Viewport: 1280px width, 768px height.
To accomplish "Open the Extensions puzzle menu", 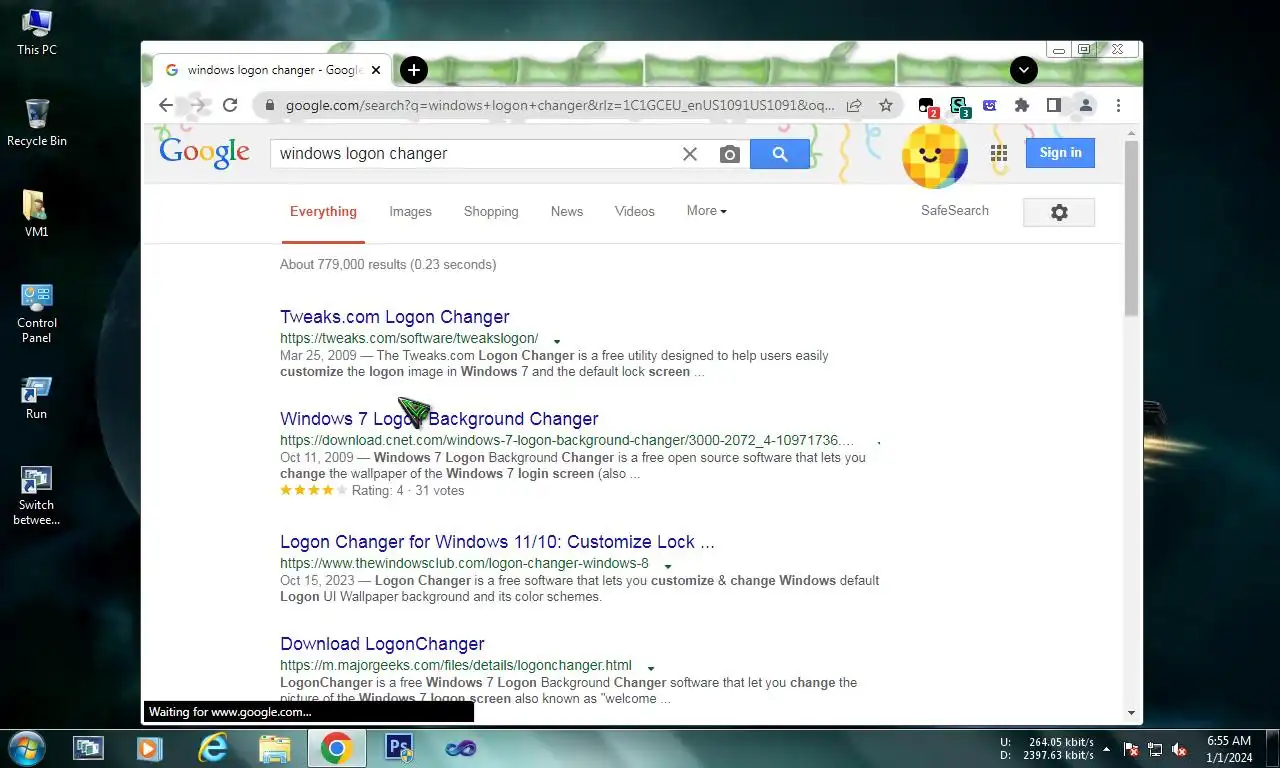I will tap(1021, 105).
